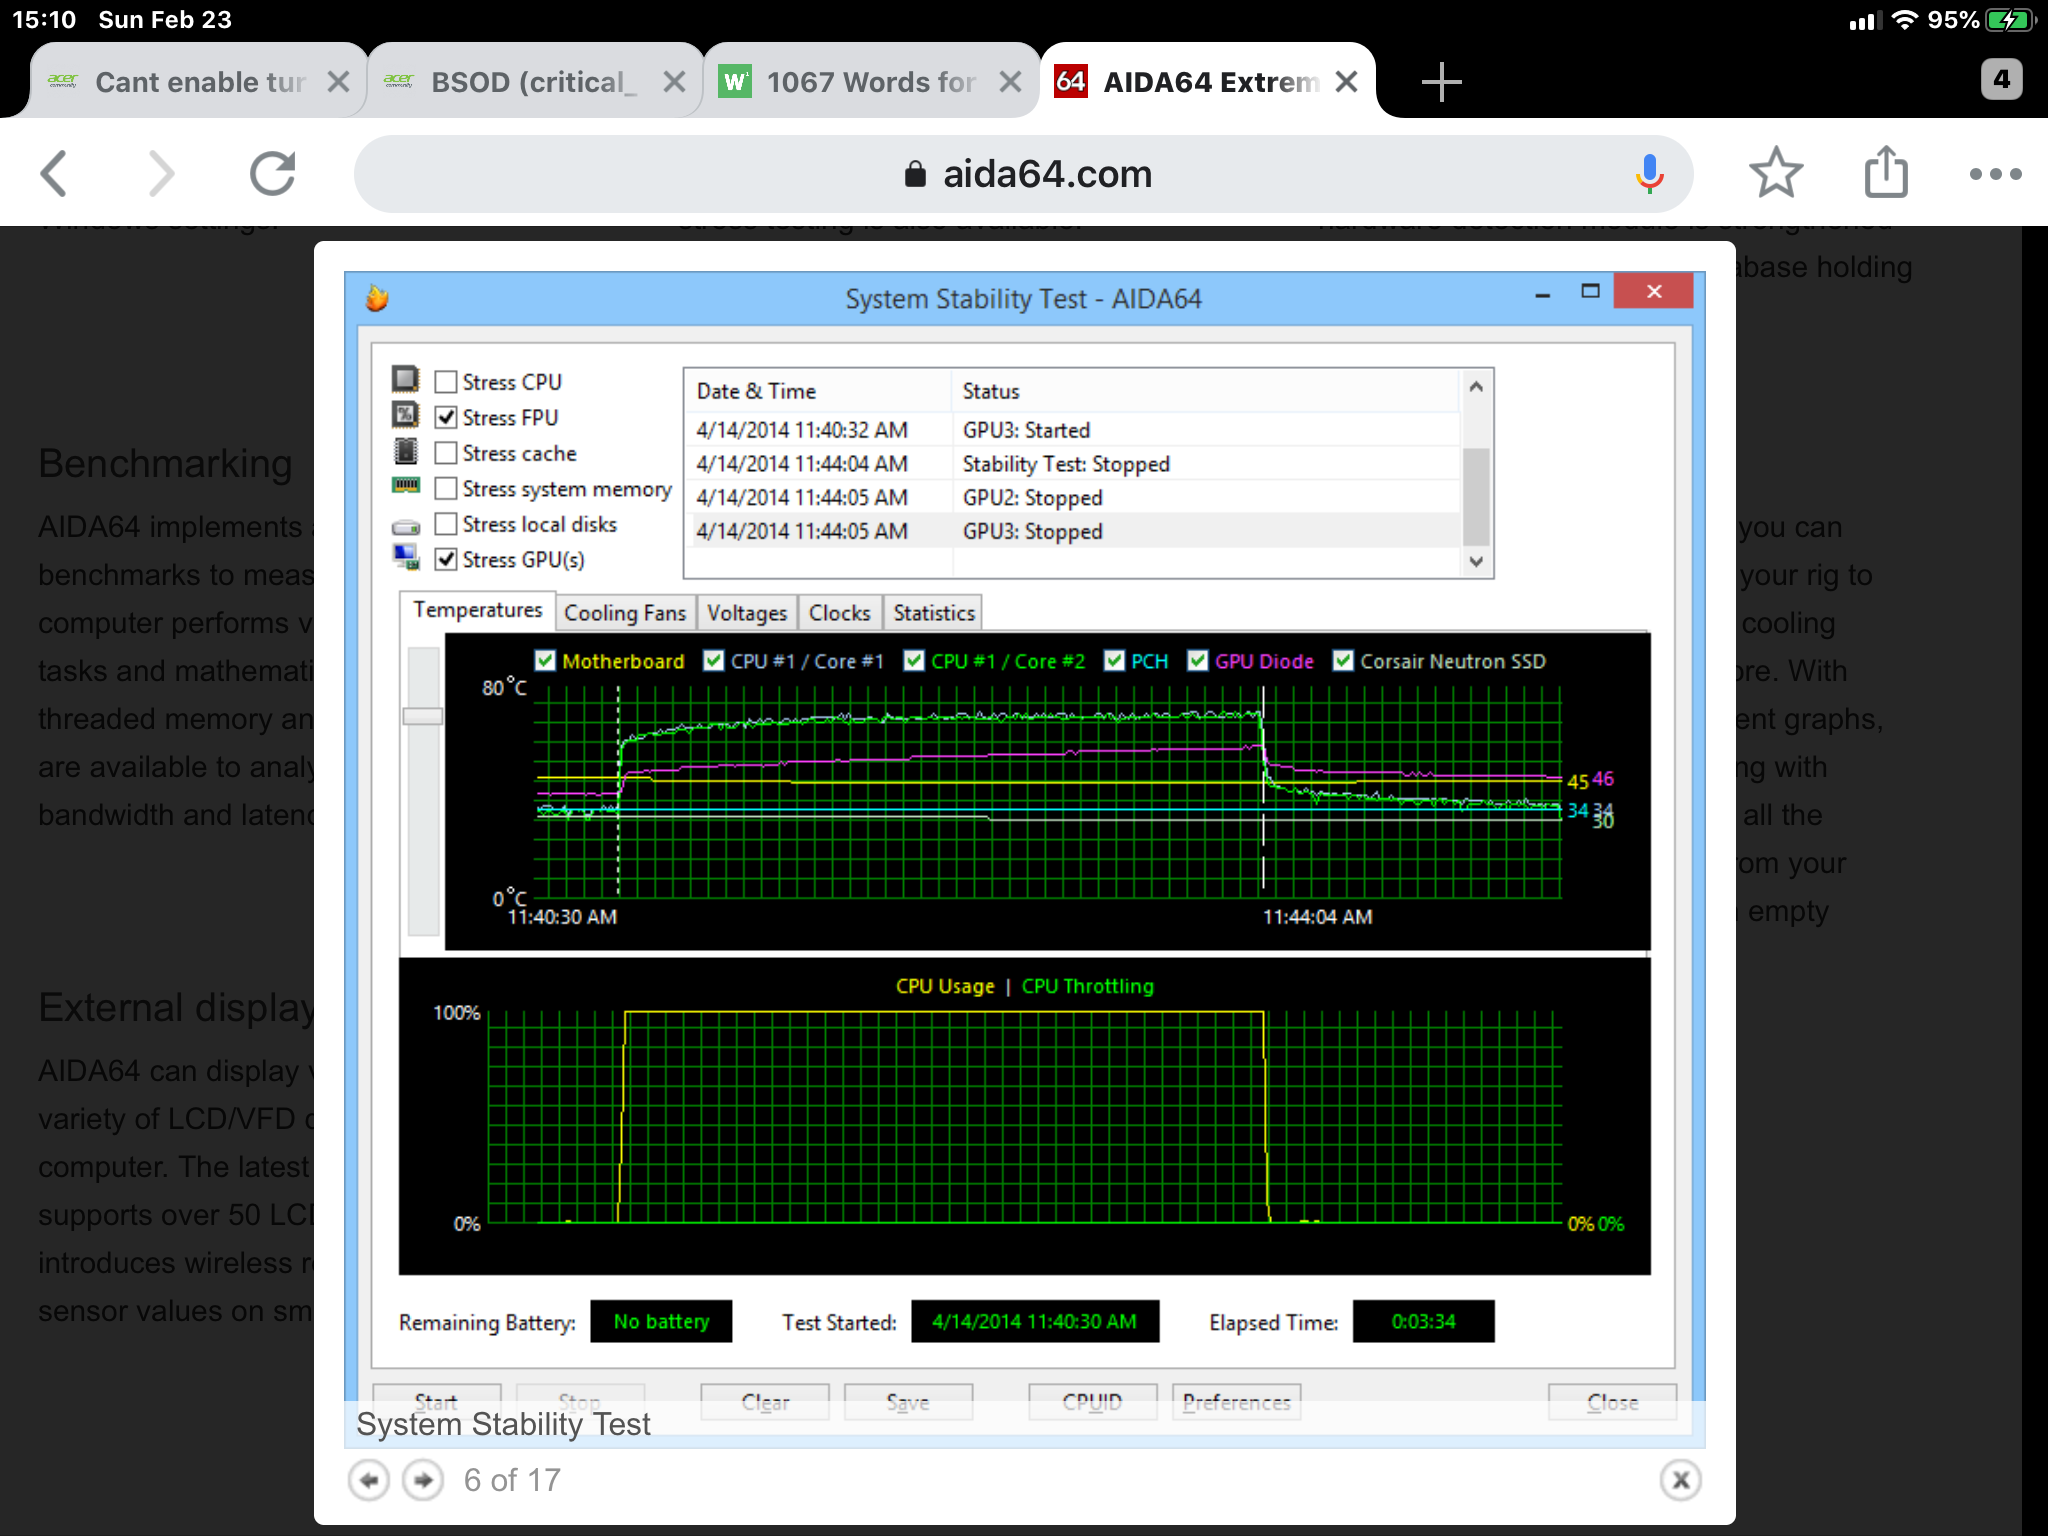Screen dimensions: 2048x1536
Task: Close the AIDA64 Extreme tab
Action: coord(1347,82)
